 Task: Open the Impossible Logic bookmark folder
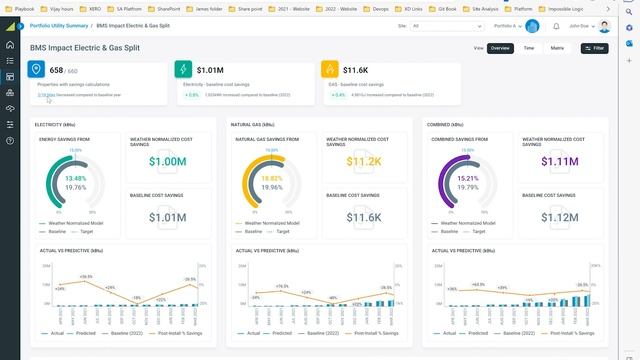561,9
